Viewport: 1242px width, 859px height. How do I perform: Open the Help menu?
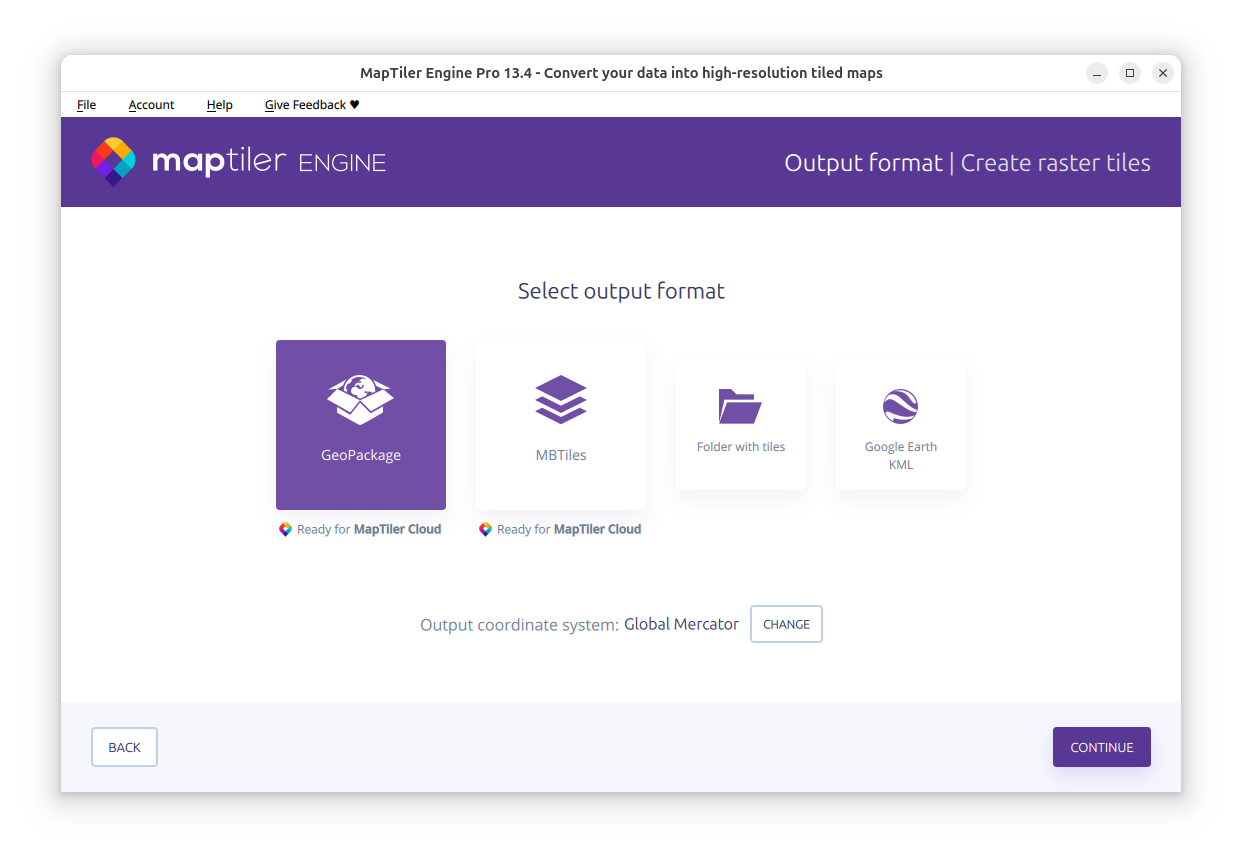[x=219, y=104]
